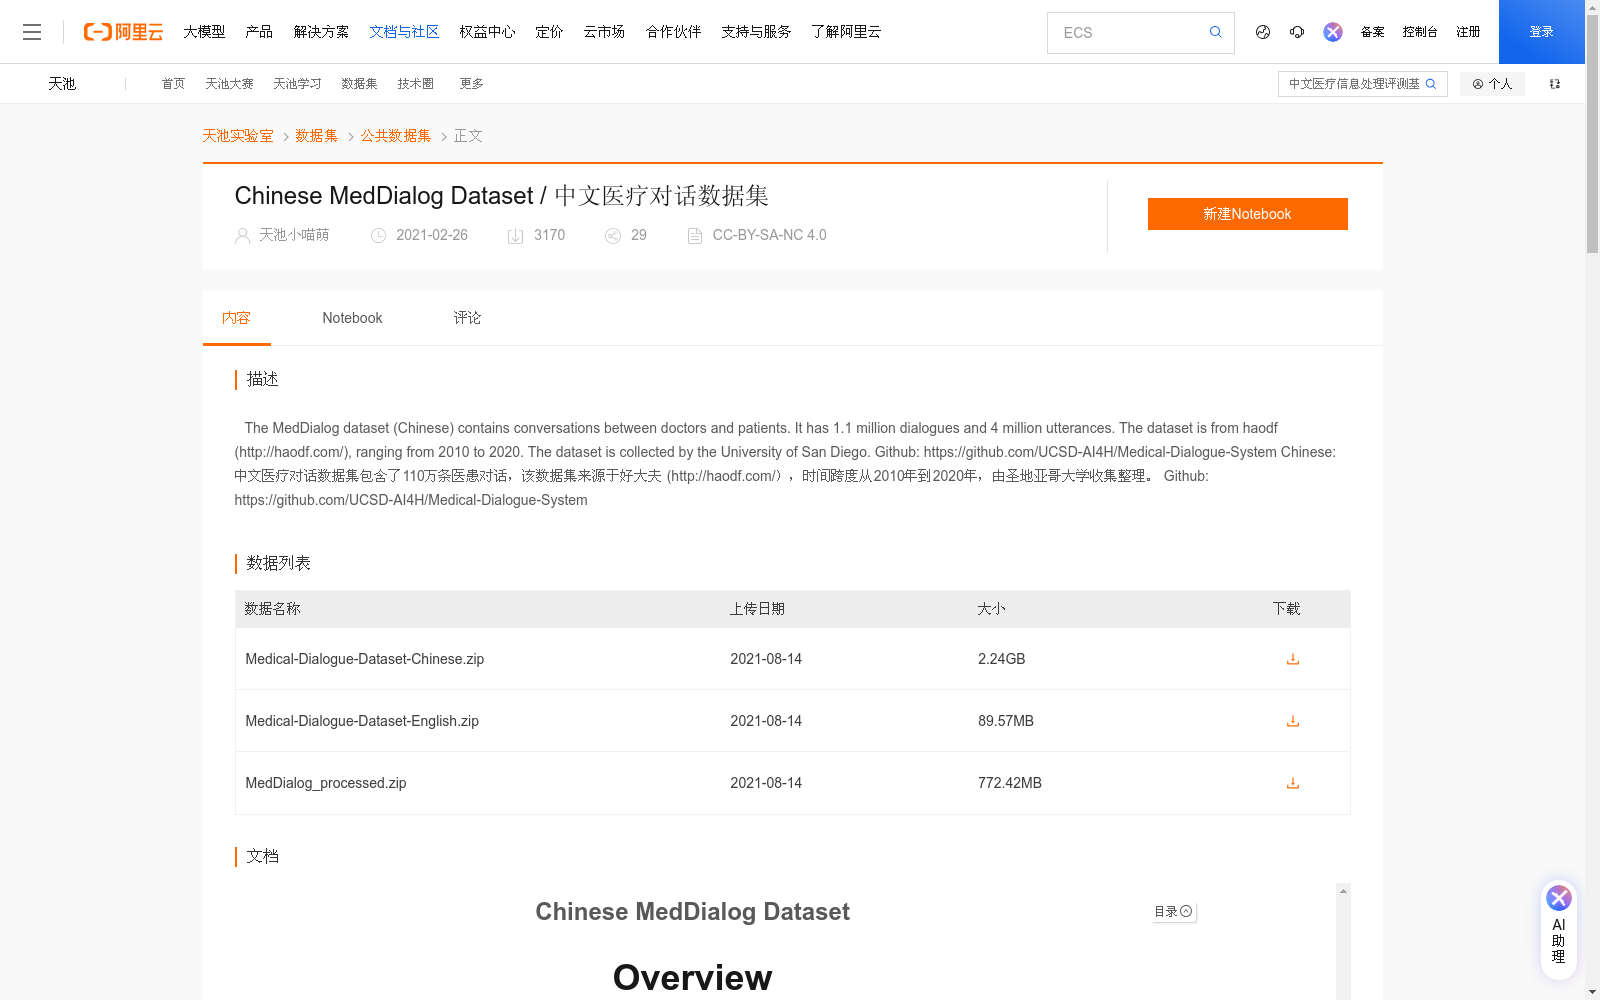
Task: Click the 2.24GB size cell
Action: 1001,659
